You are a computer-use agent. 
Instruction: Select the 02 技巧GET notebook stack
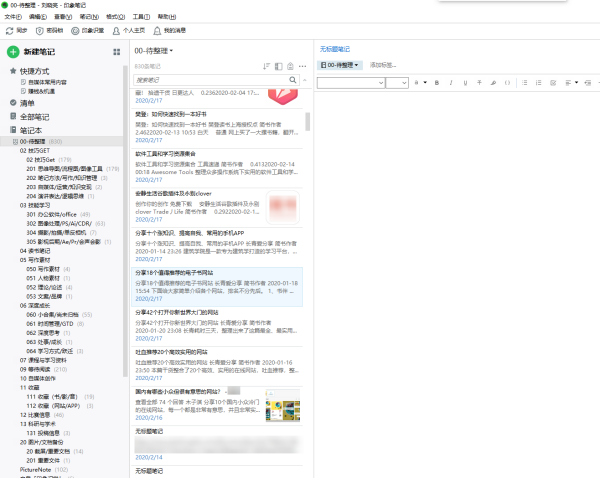(35, 151)
